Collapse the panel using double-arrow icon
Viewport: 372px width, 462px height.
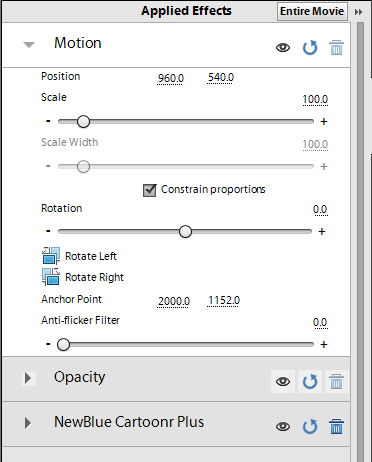click(x=358, y=12)
